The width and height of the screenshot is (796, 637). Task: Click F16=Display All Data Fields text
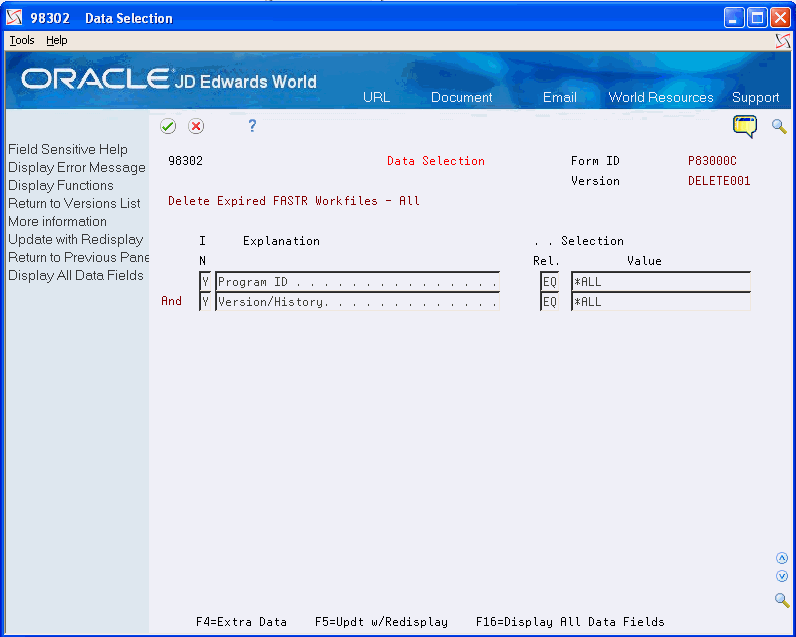[x=570, y=622]
